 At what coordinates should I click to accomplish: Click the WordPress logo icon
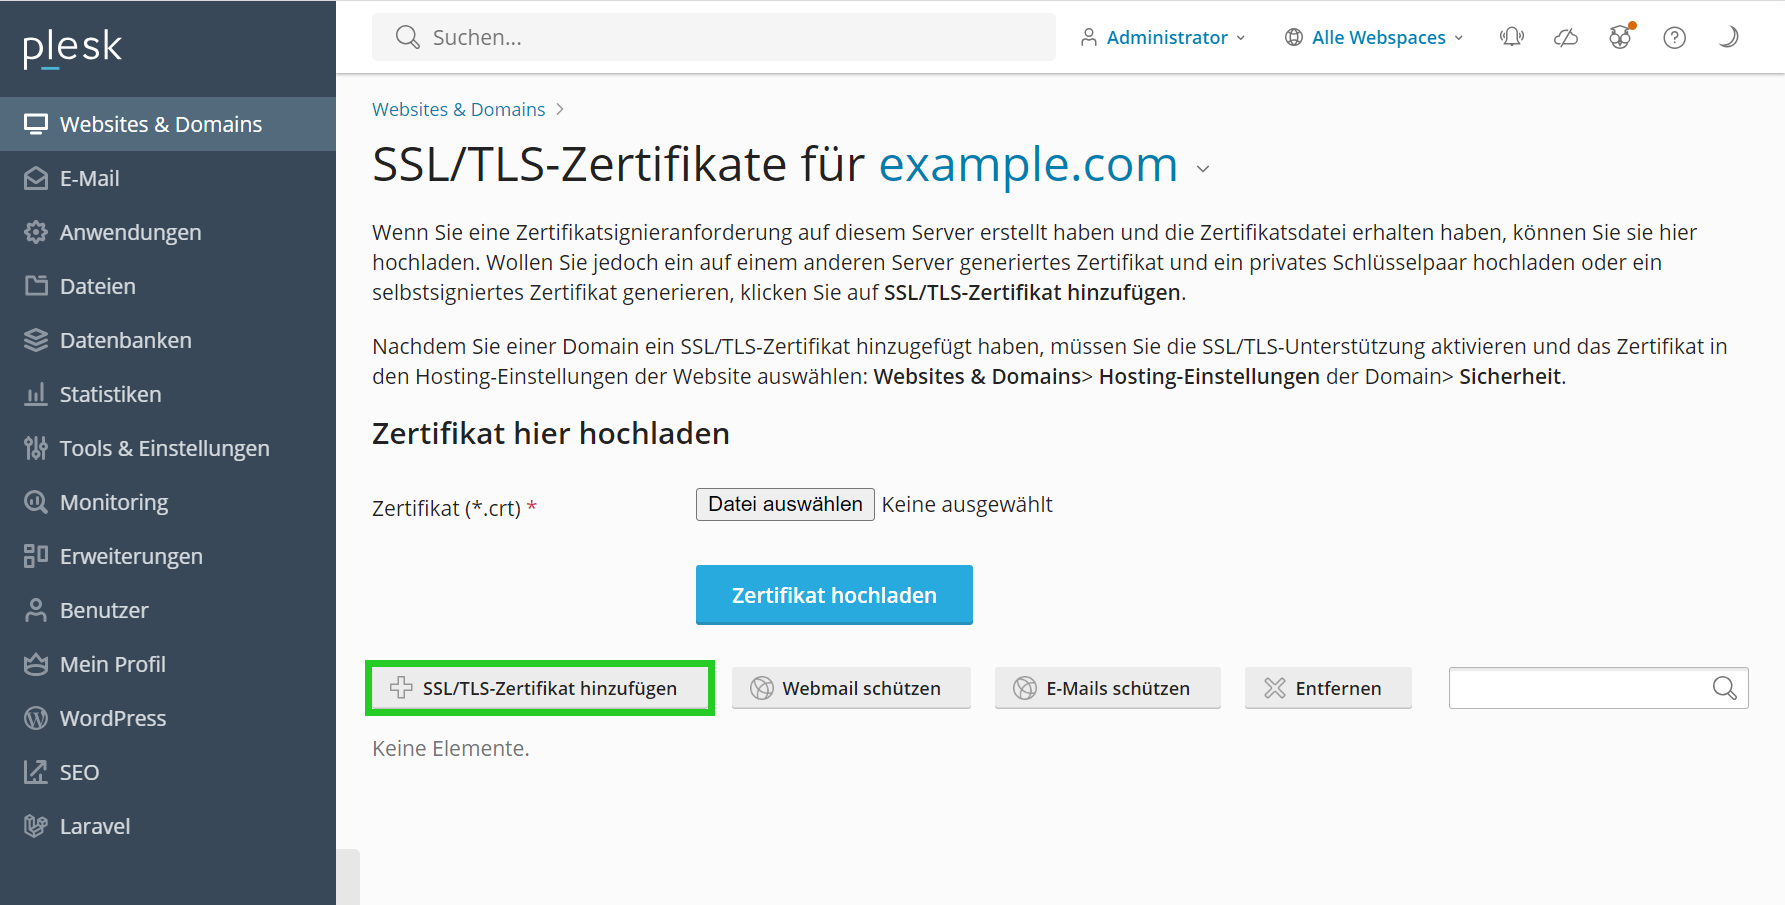click(x=36, y=718)
